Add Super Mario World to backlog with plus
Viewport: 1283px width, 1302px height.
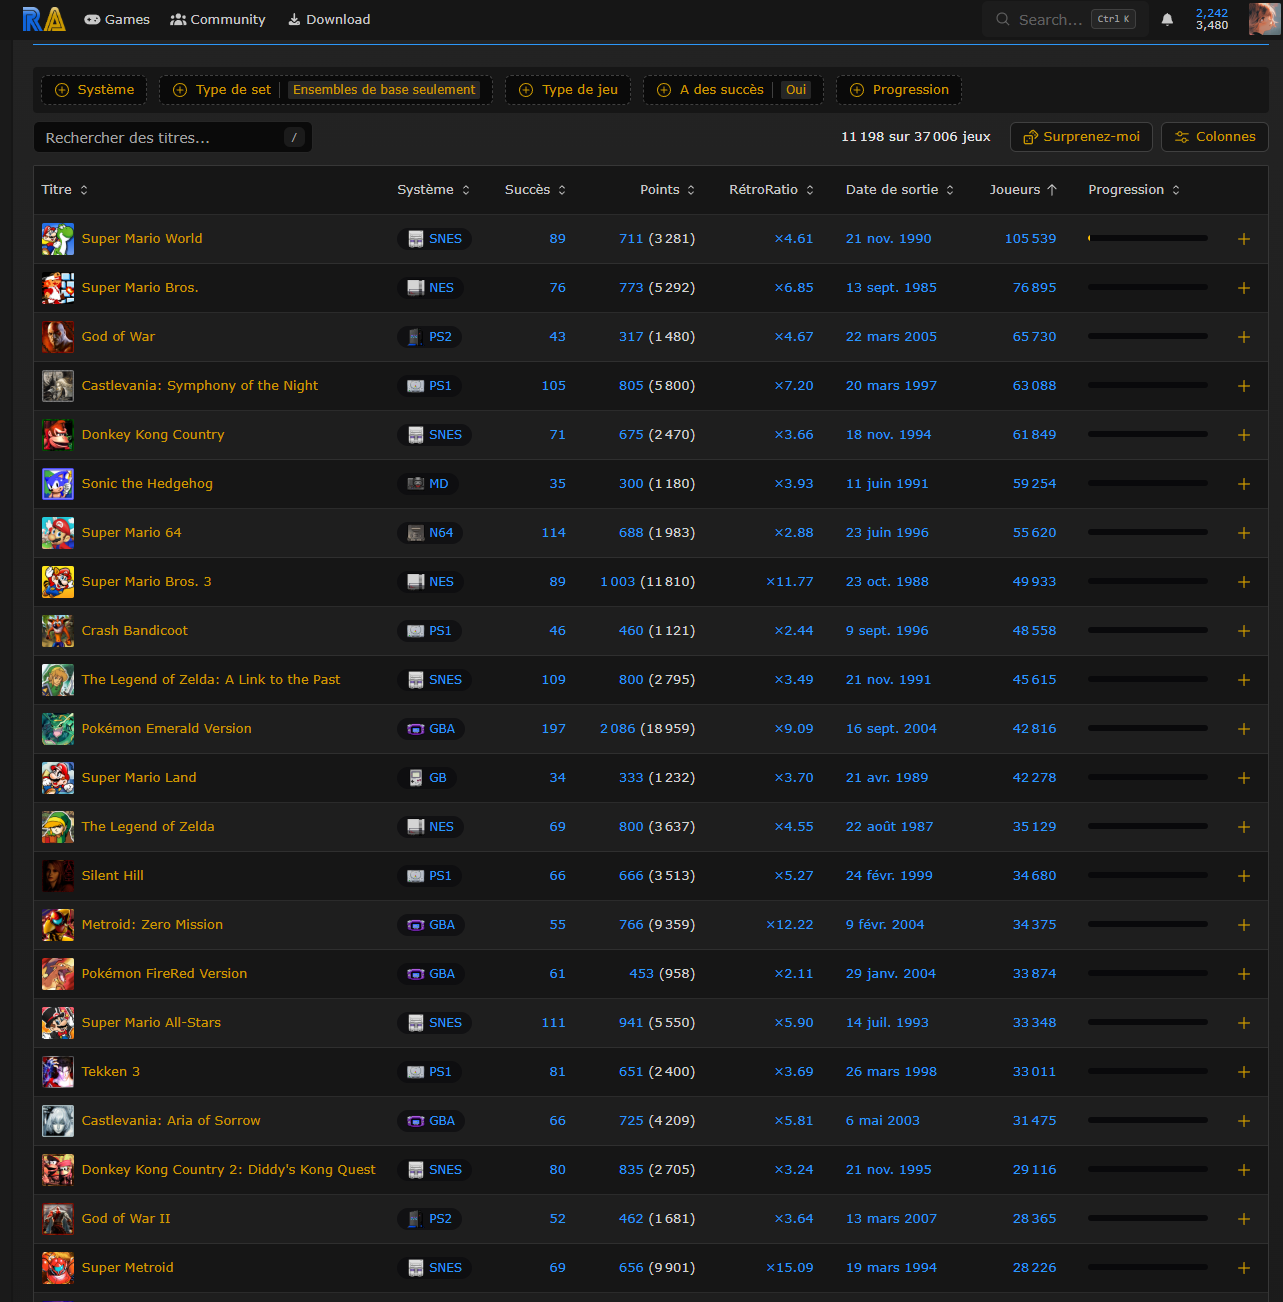[1244, 239]
